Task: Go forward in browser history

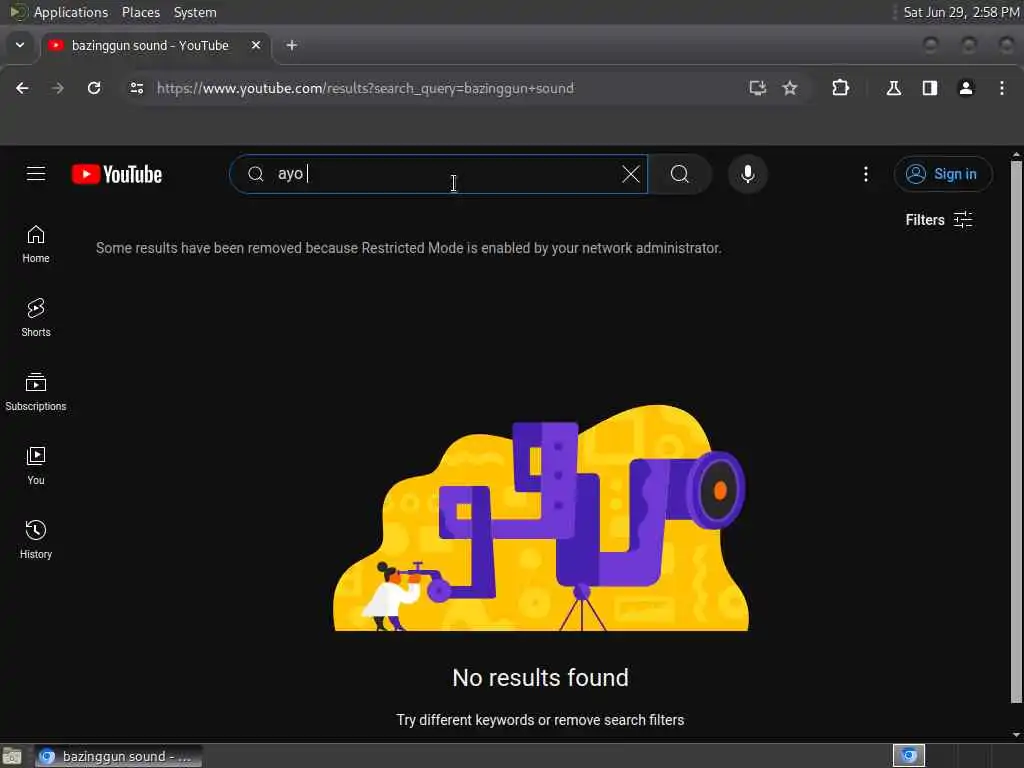Action: coord(58,88)
